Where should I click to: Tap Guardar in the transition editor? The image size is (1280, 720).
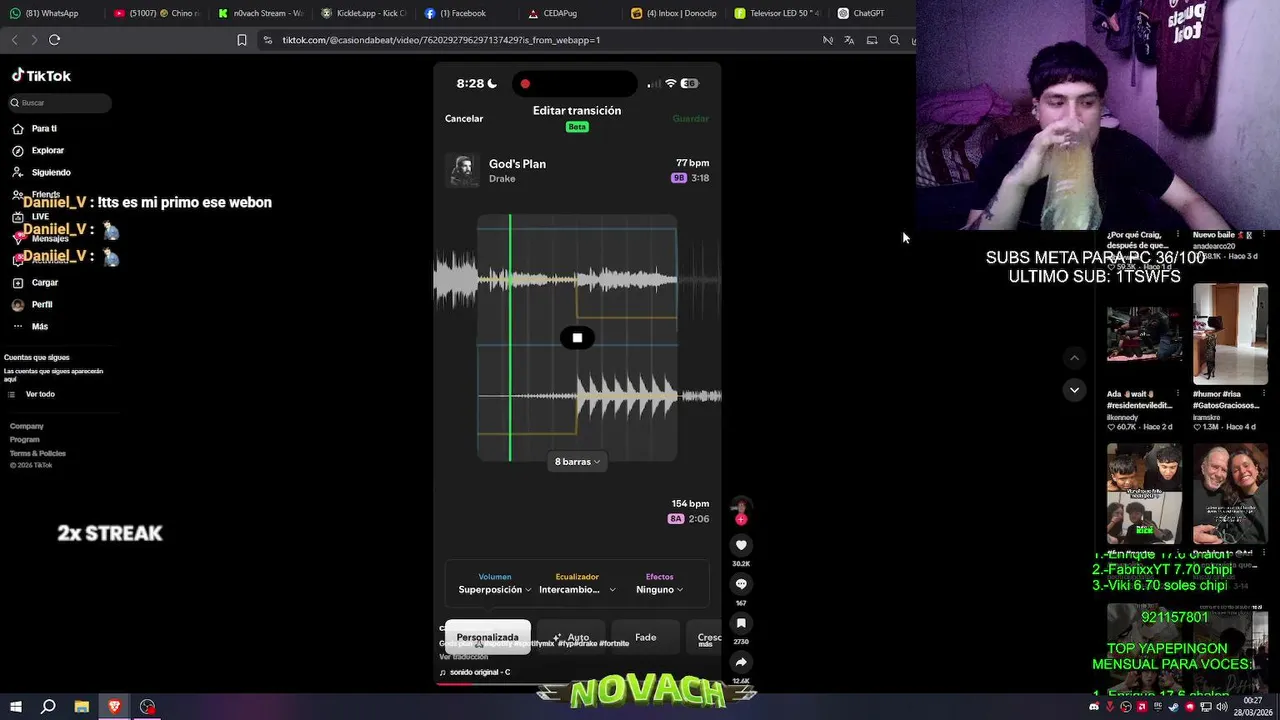coord(690,118)
